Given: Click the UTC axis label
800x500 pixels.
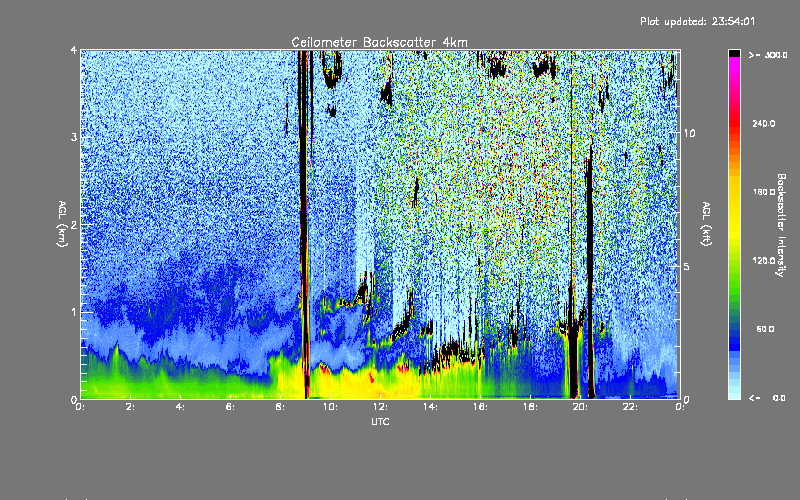Looking at the screenshot, I should (380, 421).
